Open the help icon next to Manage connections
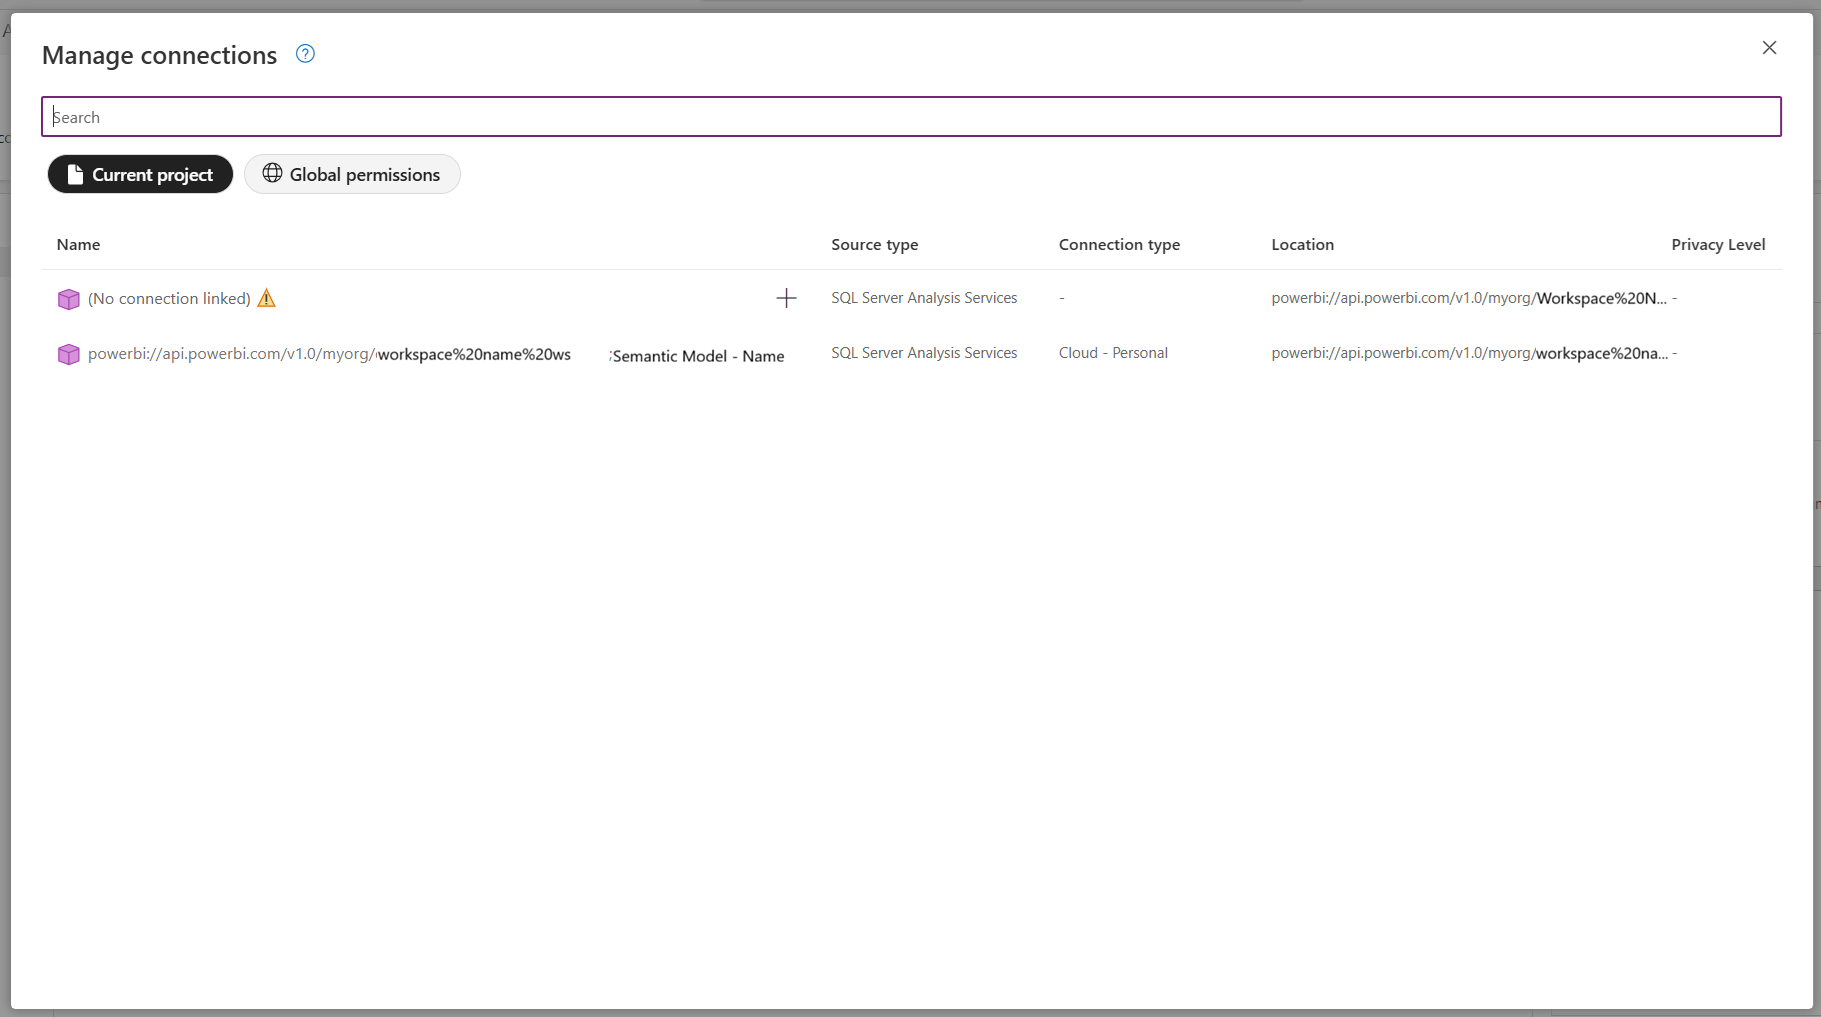The width and height of the screenshot is (1821, 1017). [305, 54]
